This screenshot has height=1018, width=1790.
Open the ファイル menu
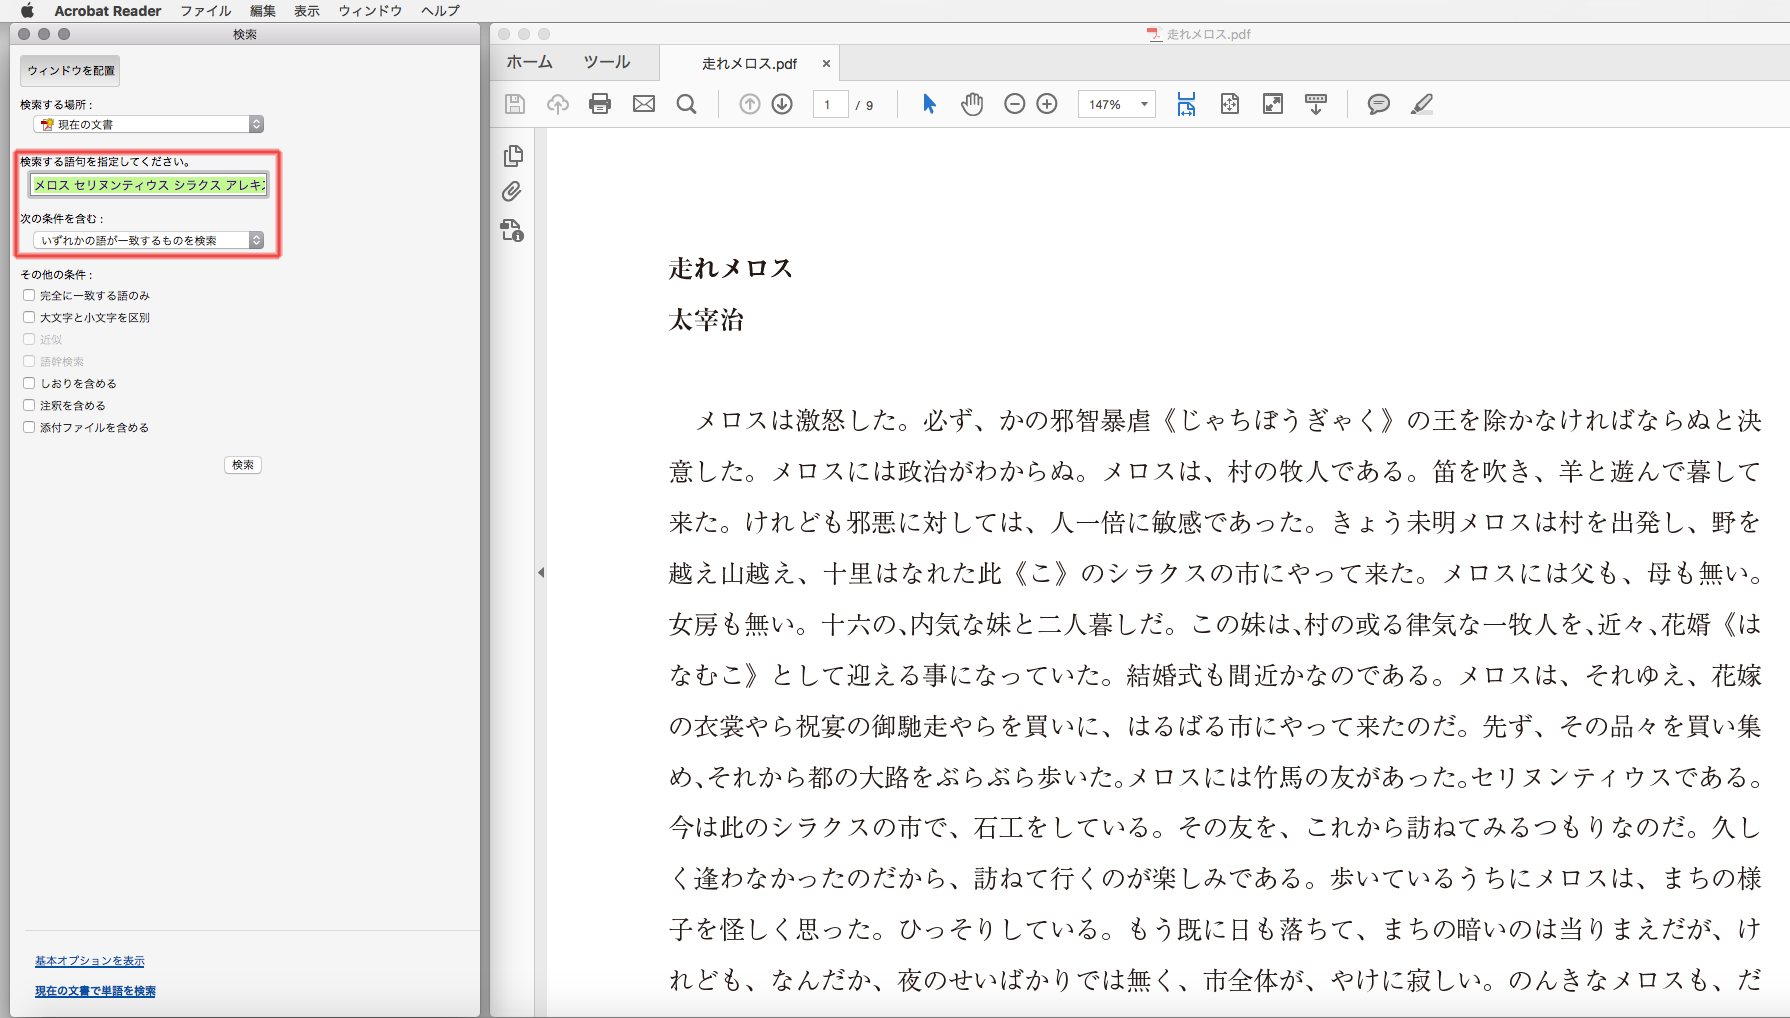206,10
